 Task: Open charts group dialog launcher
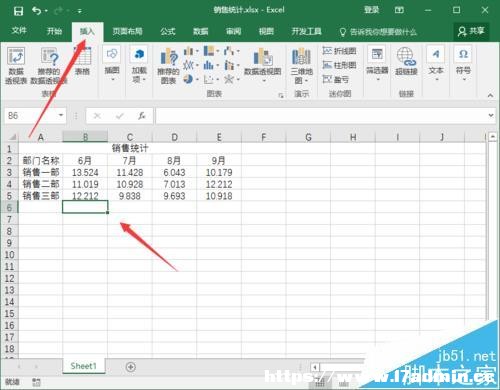[281, 95]
